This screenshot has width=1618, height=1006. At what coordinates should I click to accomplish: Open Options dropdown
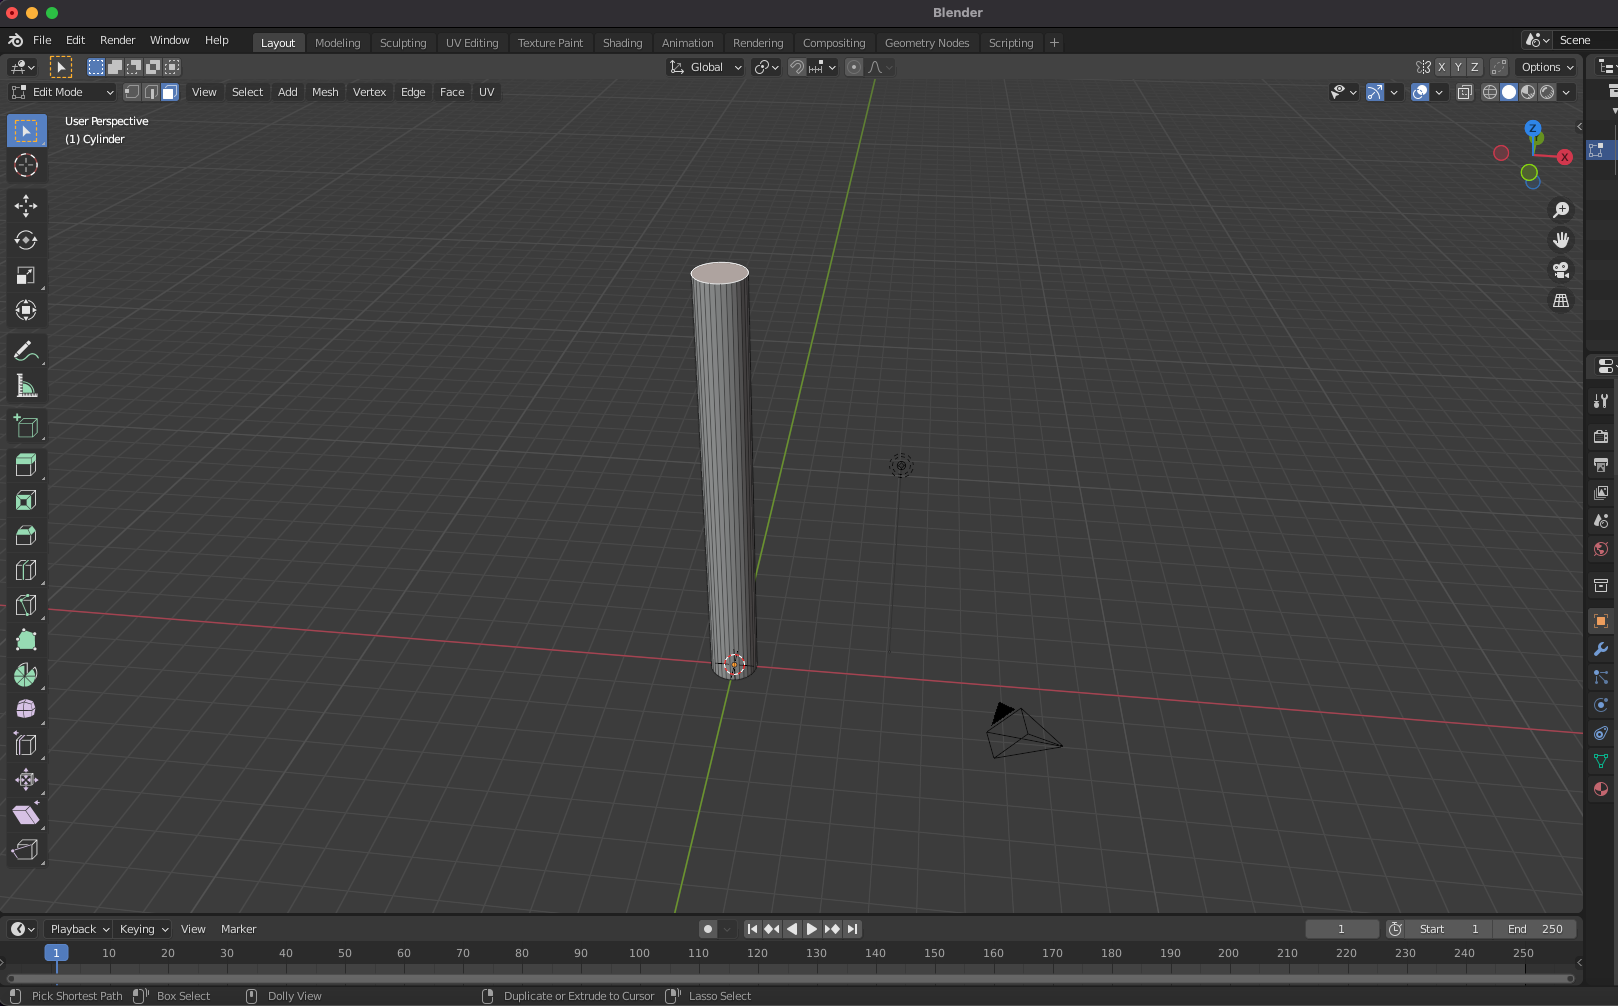click(1547, 67)
